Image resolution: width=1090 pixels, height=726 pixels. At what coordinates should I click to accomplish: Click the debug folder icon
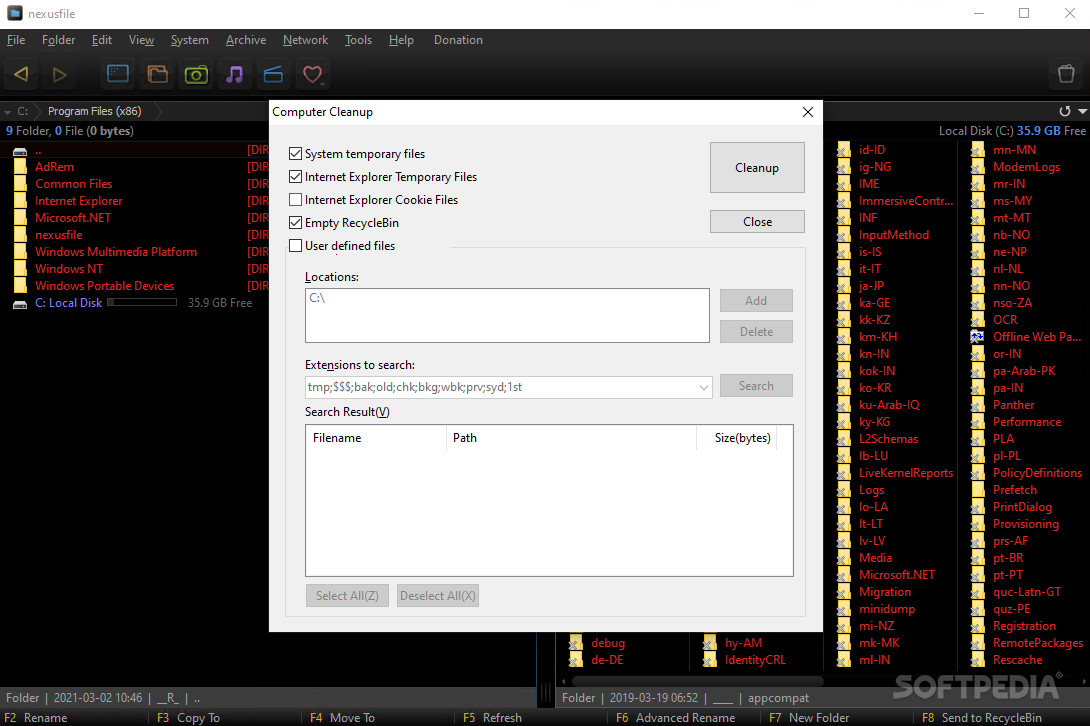pyautogui.click(x=575, y=643)
